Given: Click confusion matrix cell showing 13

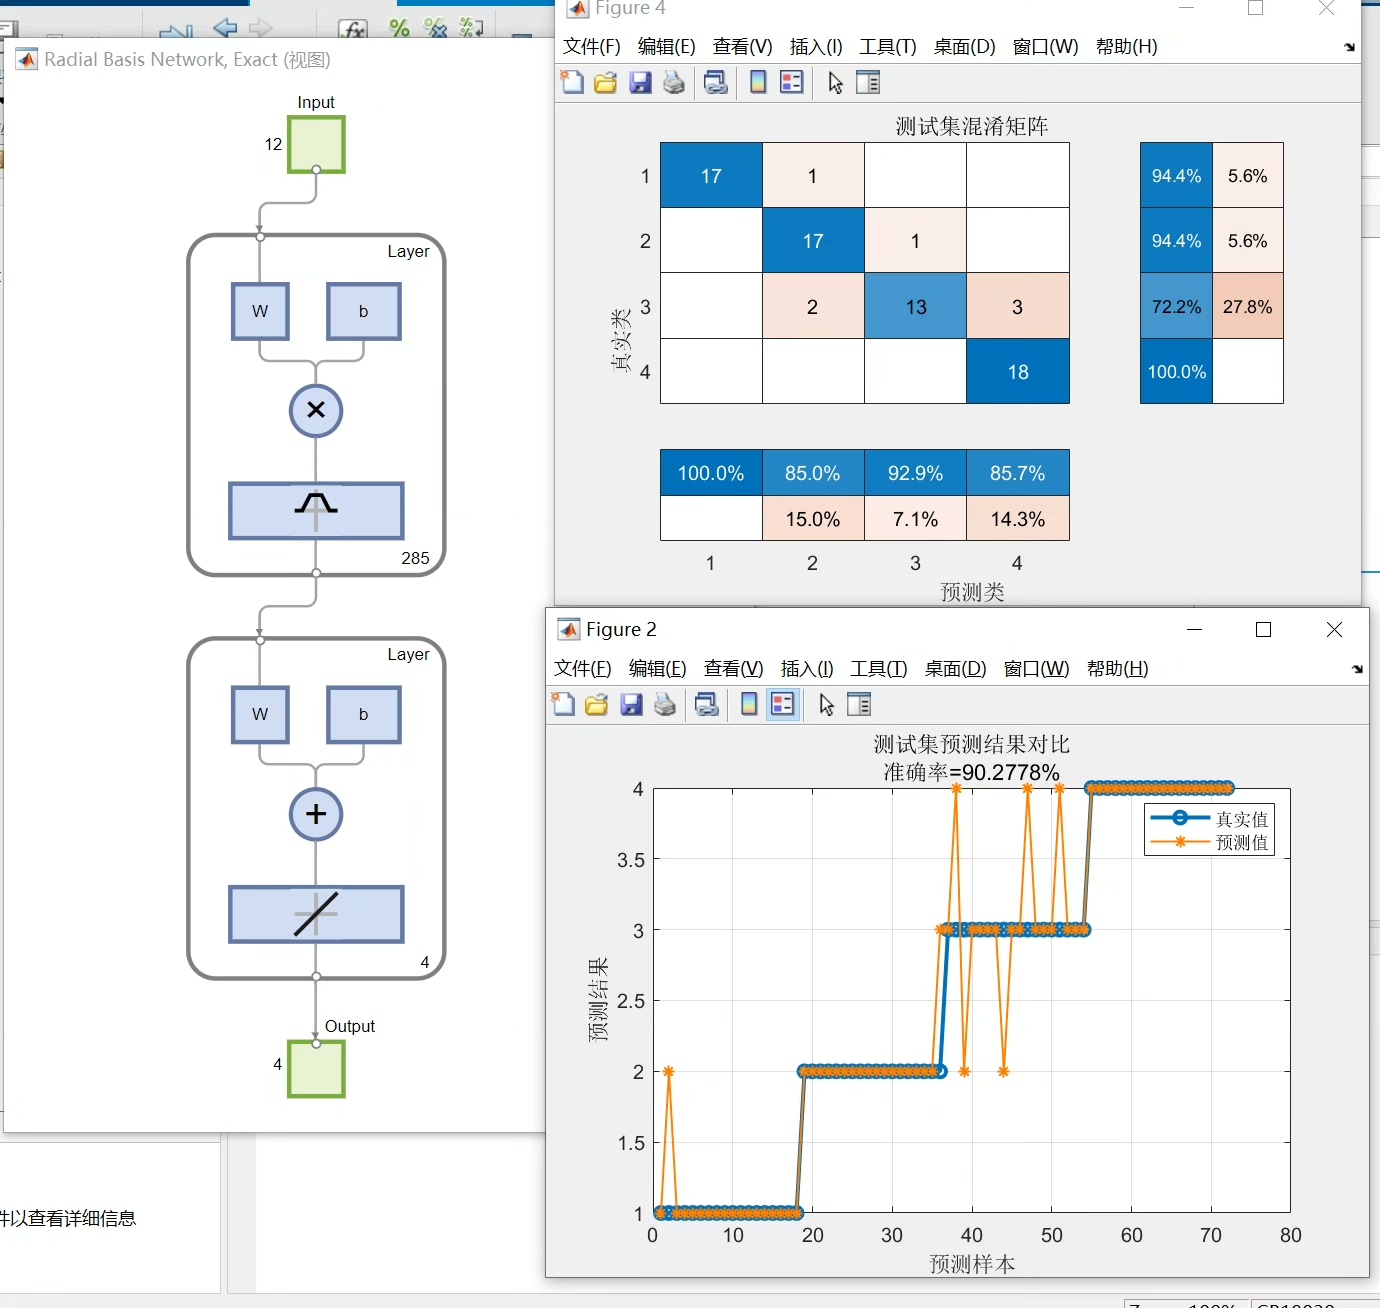Looking at the screenshot, I should (916, 306).
